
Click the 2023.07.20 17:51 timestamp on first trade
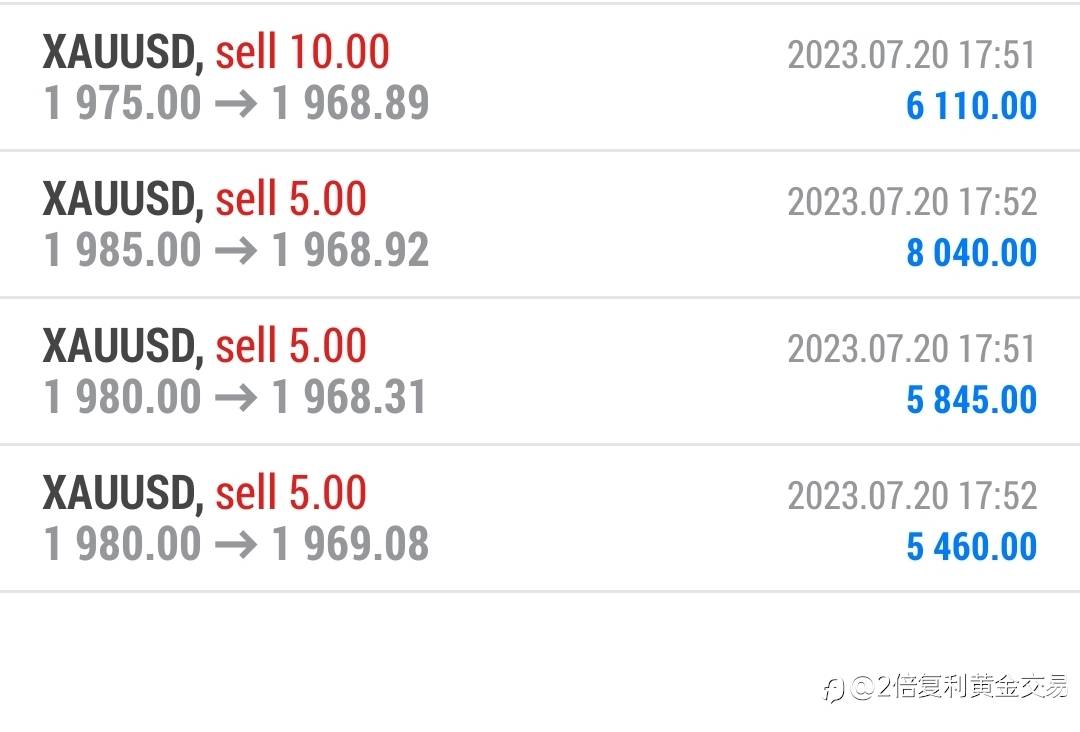pyautogui.click(x=912, y=55)
